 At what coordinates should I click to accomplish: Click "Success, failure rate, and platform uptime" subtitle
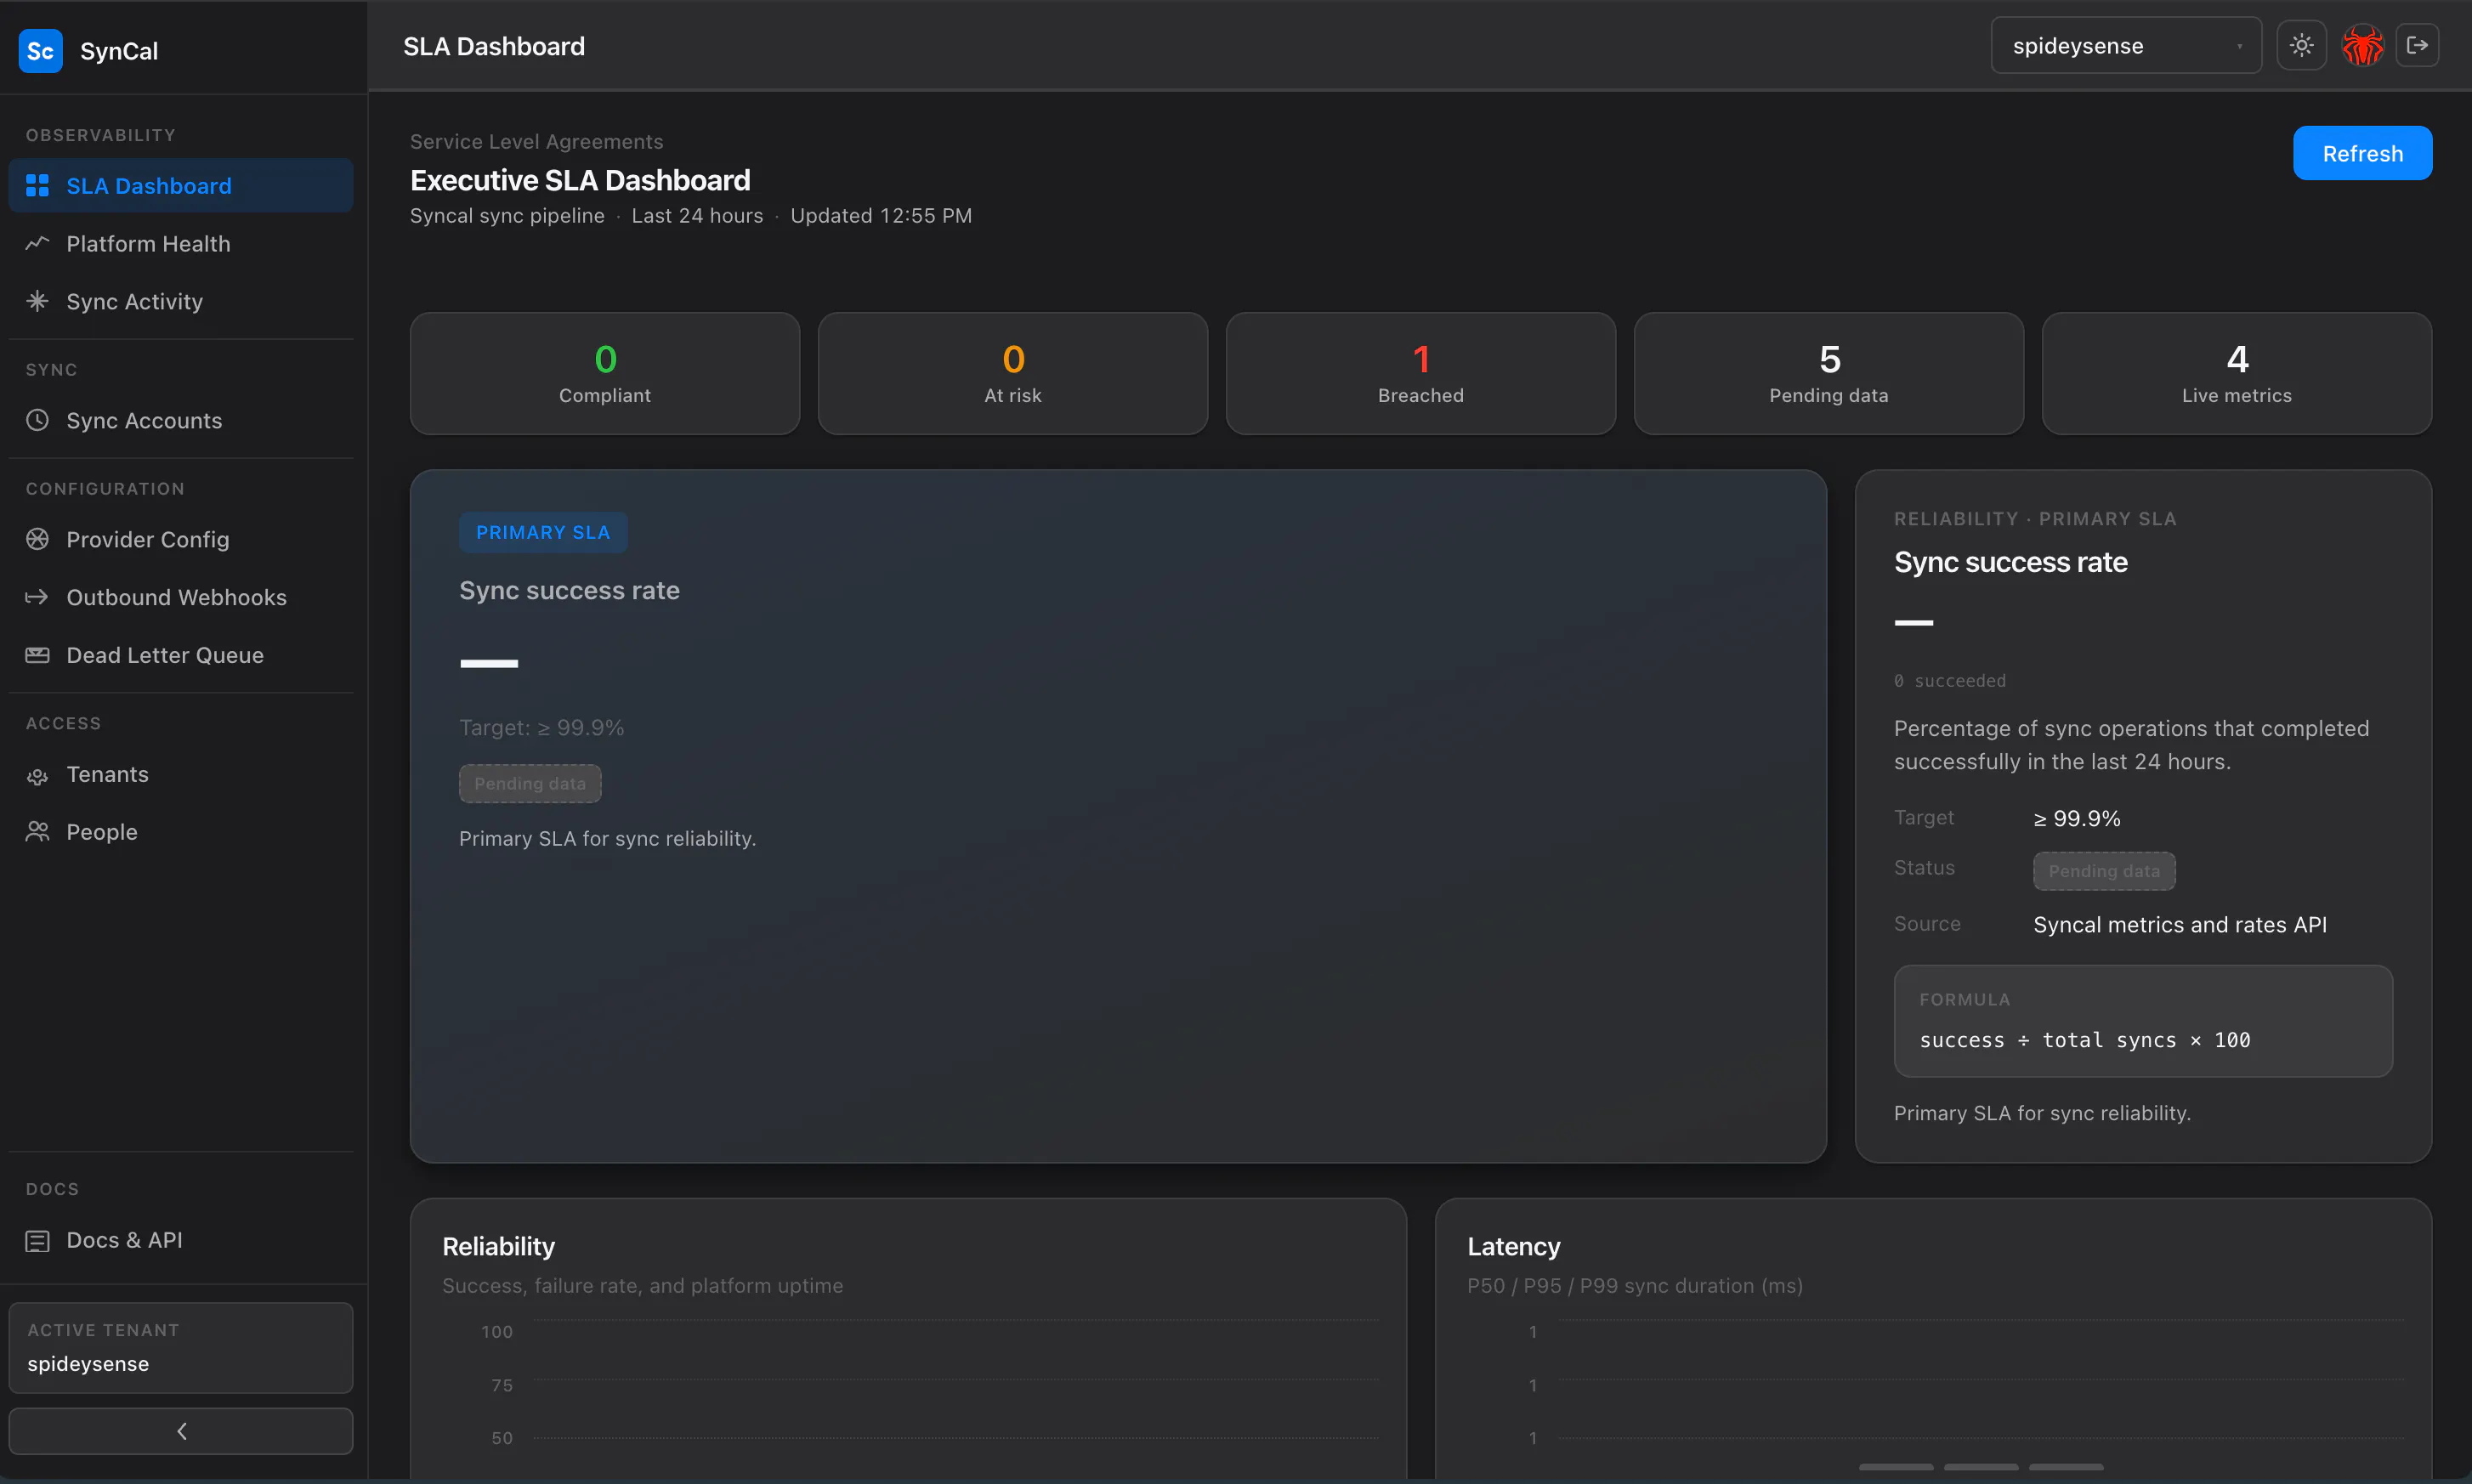[x=643, y=1286]
